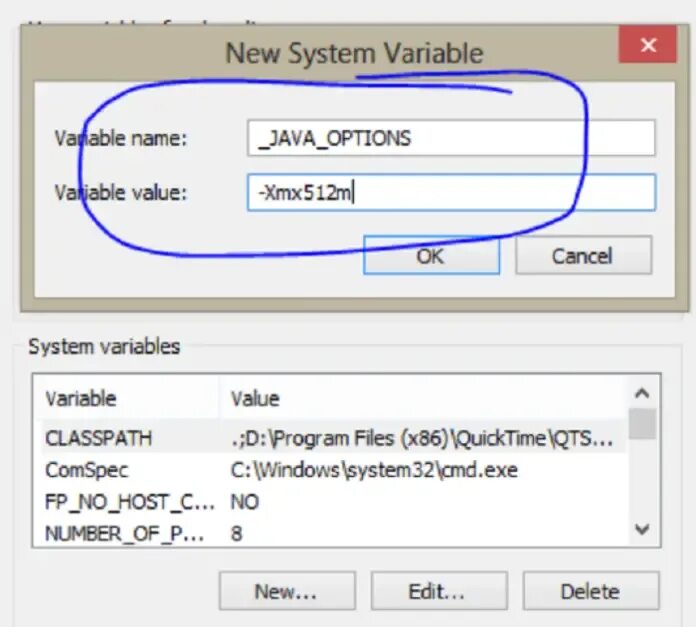Click New... under System variables
The image size is (696, 627).
(287, 591)
